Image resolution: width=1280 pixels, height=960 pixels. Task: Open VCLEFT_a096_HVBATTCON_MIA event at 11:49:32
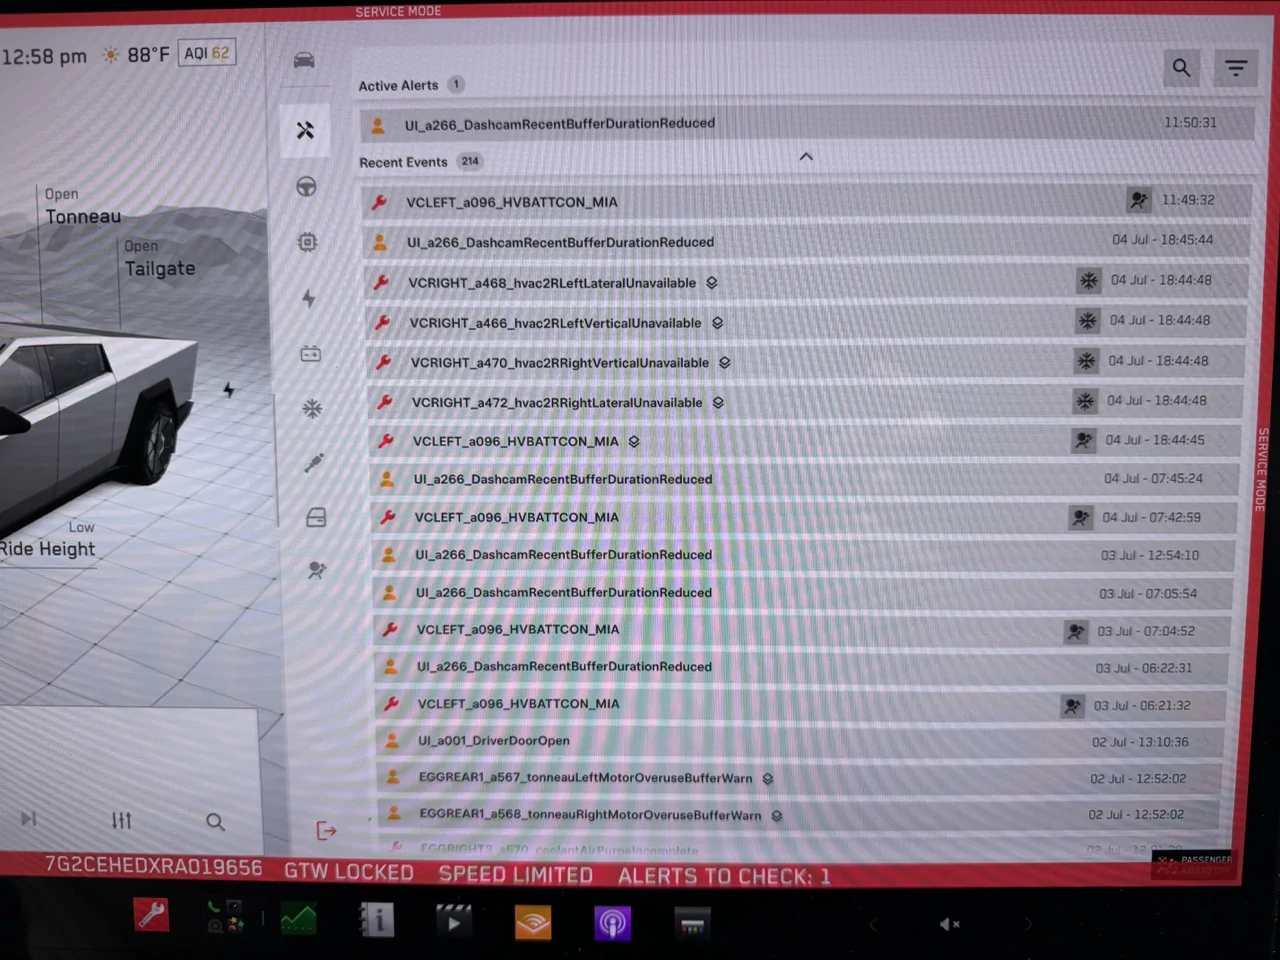(x=807, y=201)
